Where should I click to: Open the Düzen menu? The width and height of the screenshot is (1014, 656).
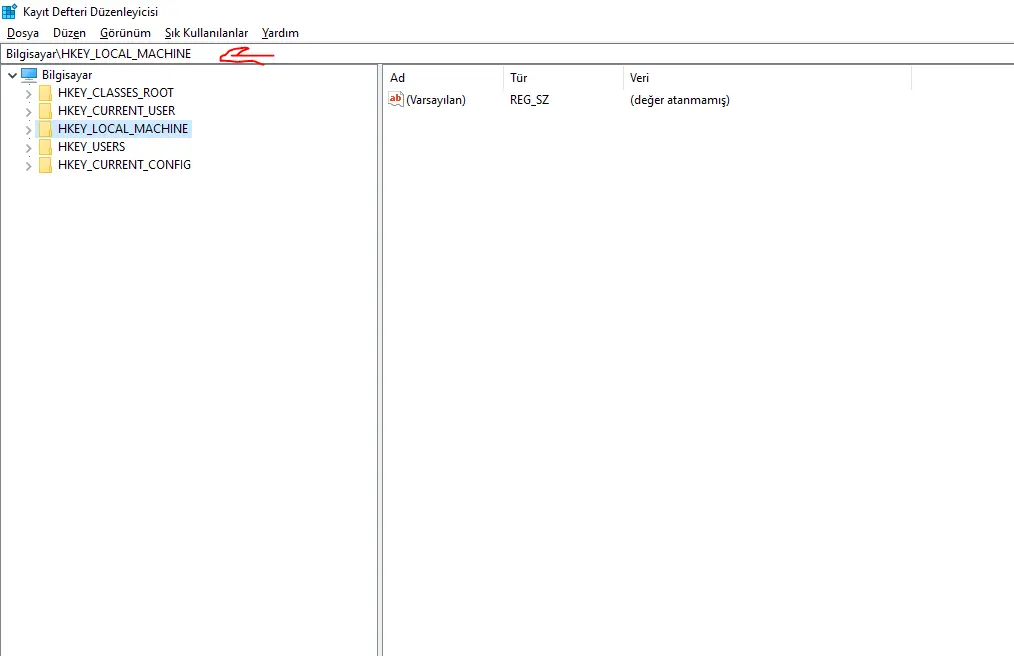[69, 33]
